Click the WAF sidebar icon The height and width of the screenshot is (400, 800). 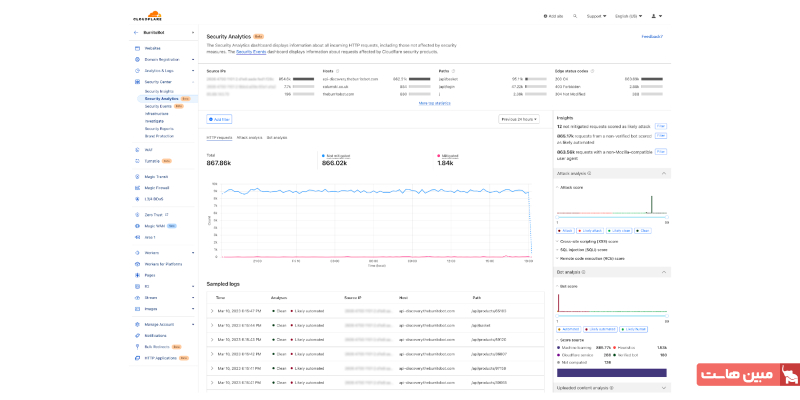(137, 150)
